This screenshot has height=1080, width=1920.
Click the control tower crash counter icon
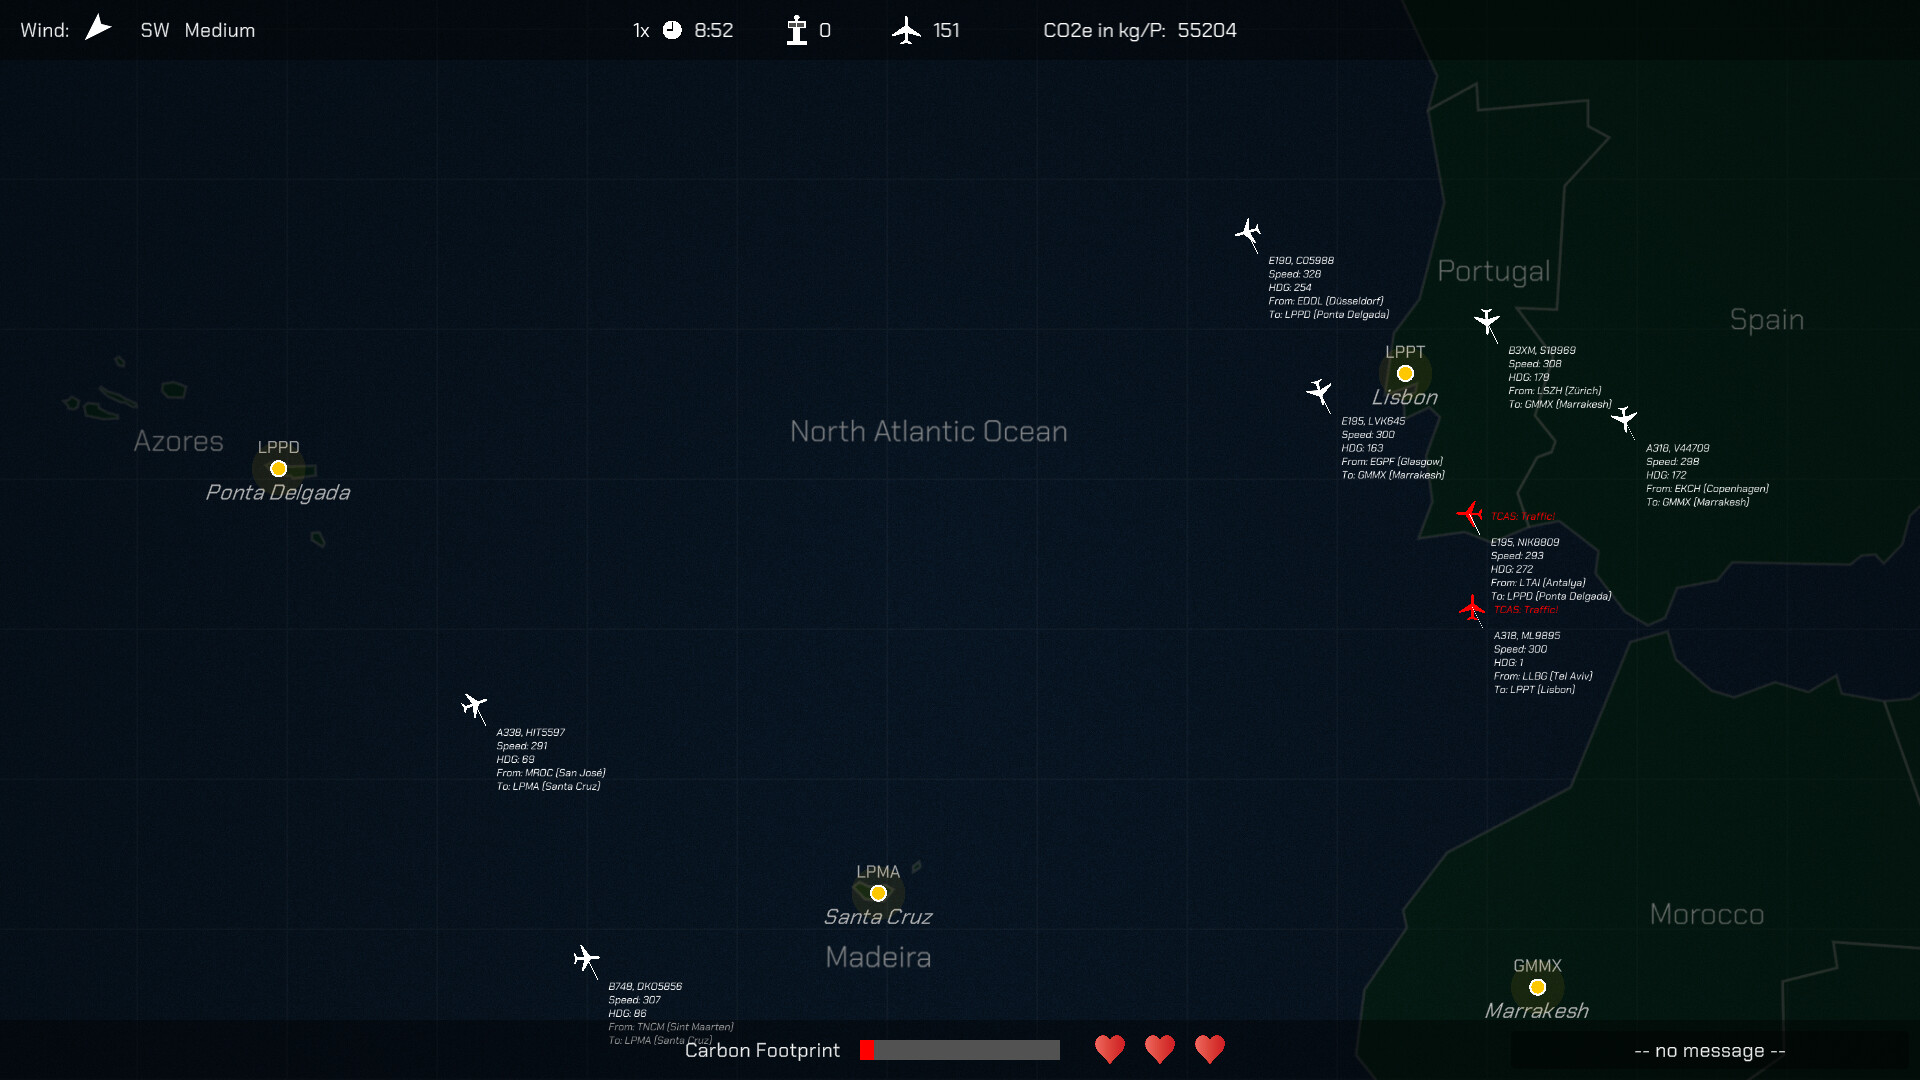(x=795, y=30)
